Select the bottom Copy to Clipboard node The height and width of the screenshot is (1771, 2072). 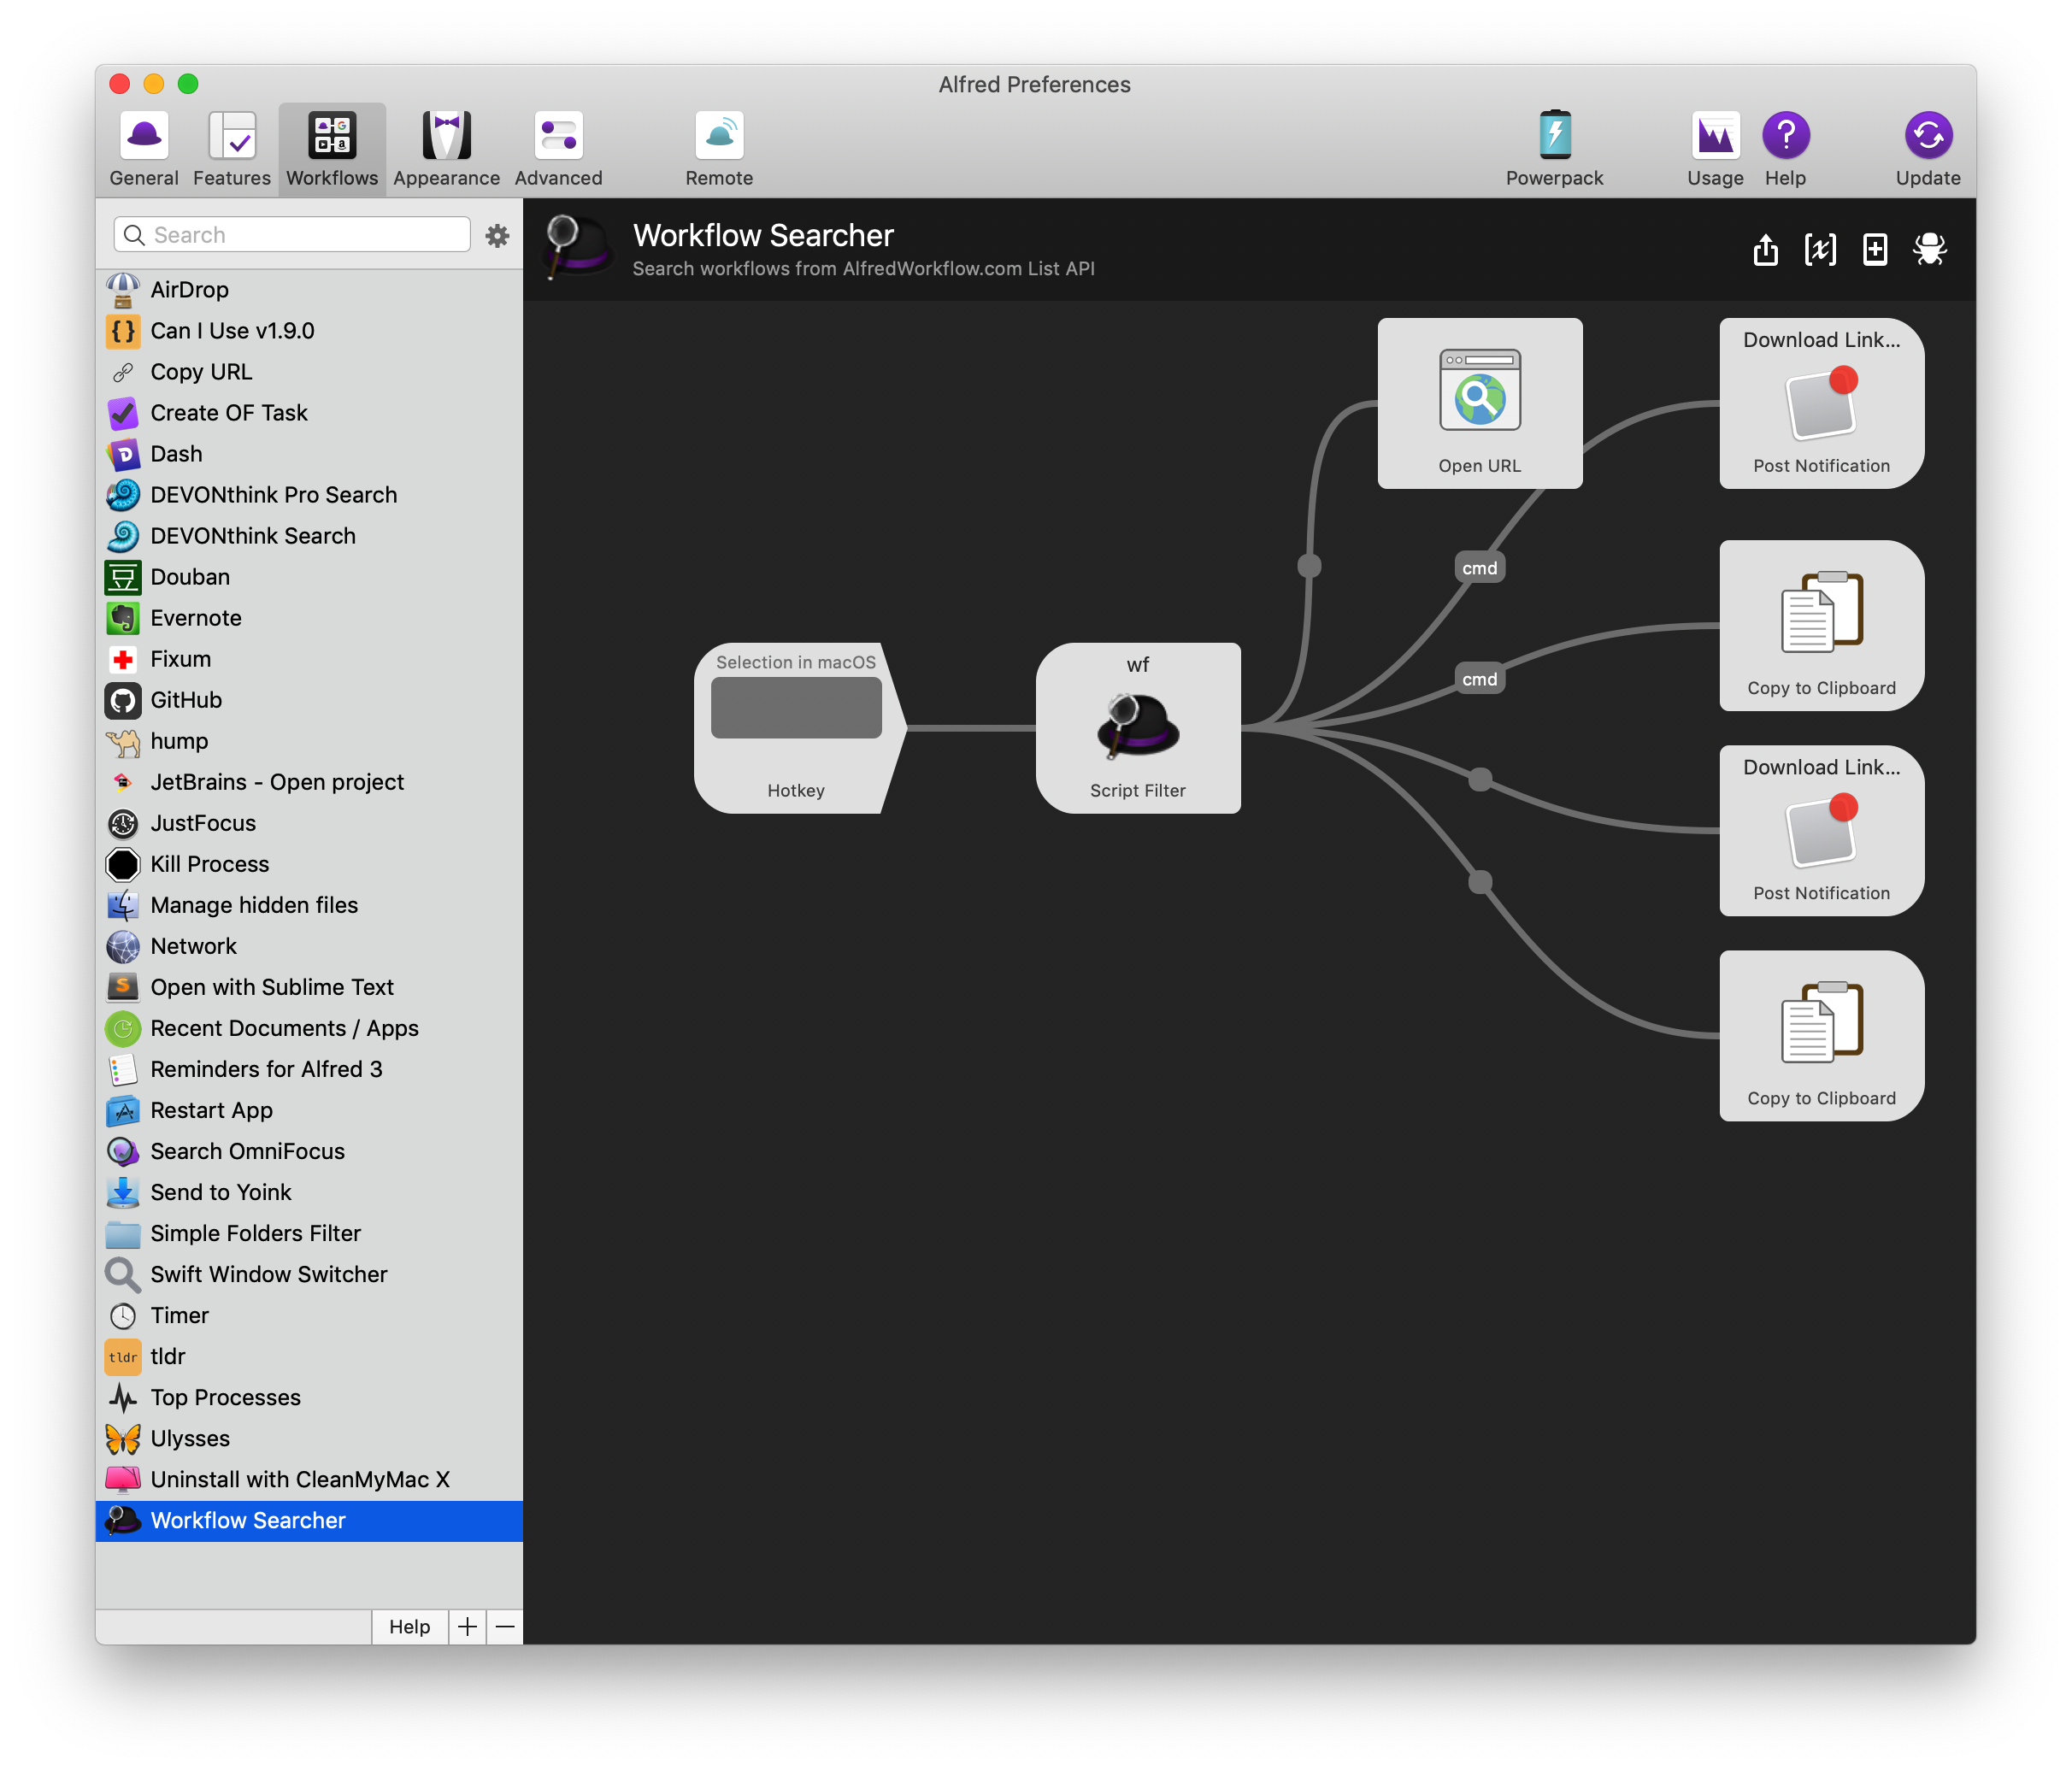pyautogui.click(x=1821, y=1035)
